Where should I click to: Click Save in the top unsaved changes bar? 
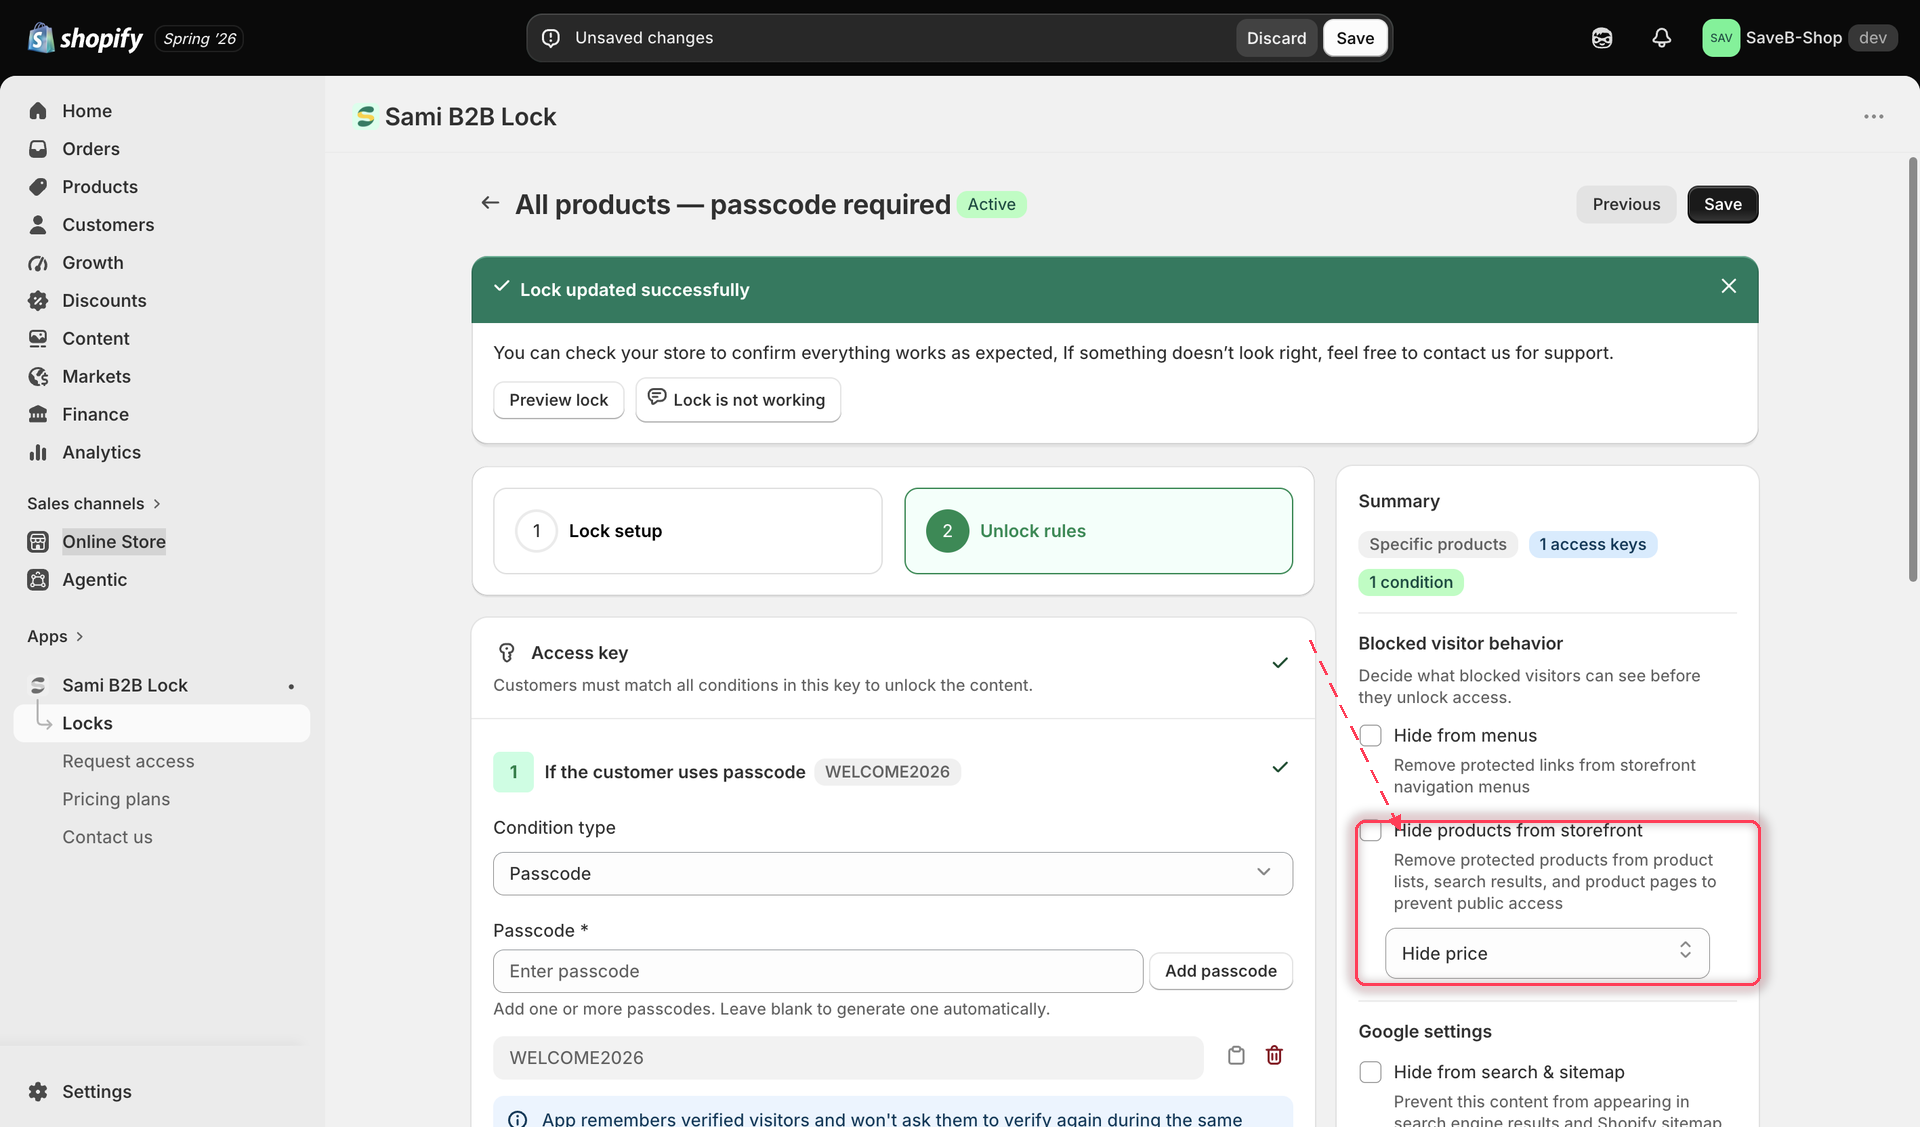point(1355,38)
